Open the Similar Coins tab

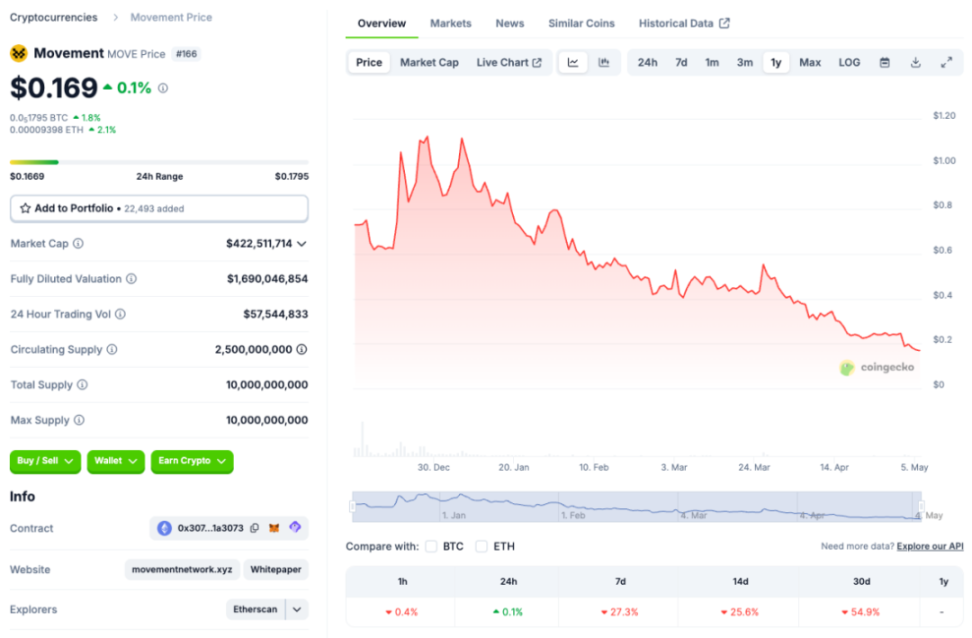581,23
